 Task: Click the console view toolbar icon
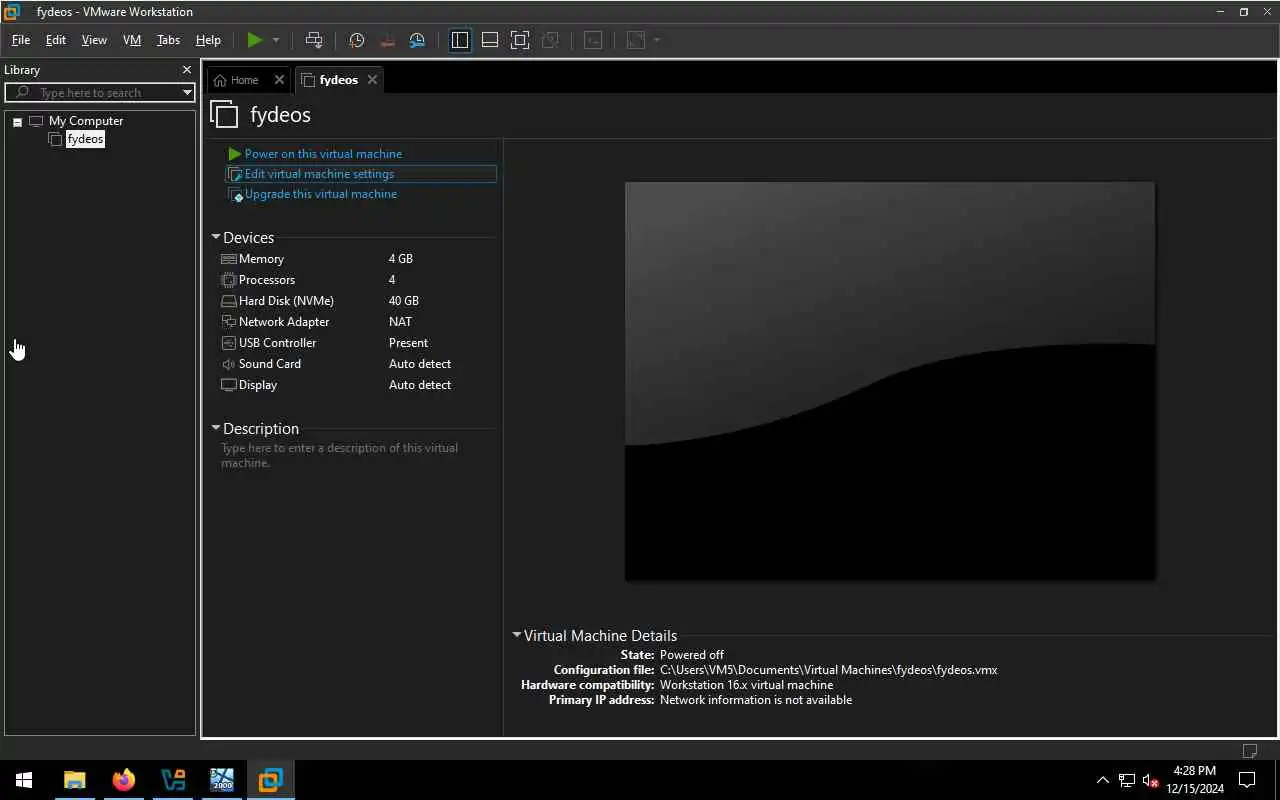pyautogui.click(x=593, y=40)
